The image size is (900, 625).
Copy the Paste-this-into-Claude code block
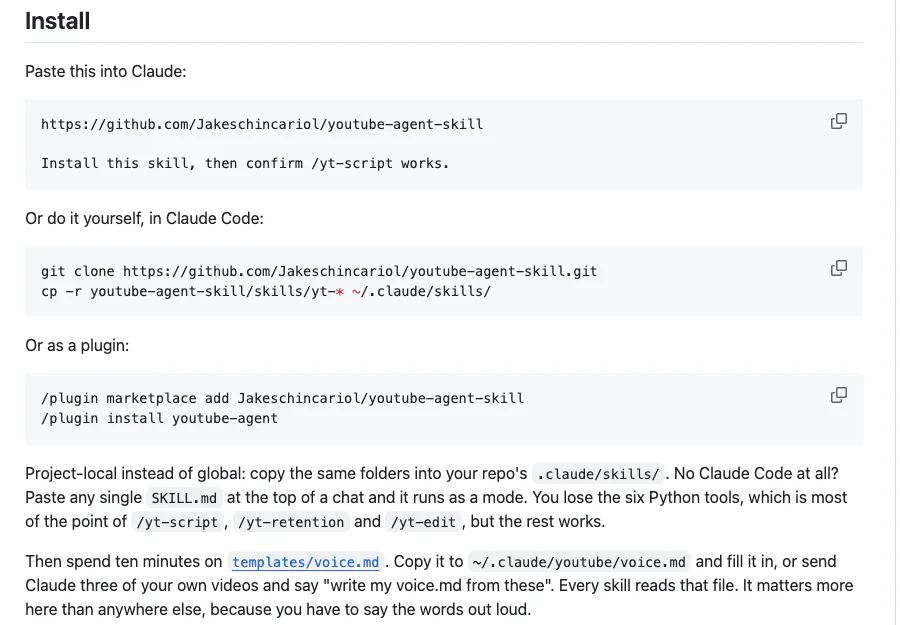click(x=839, y=121)
